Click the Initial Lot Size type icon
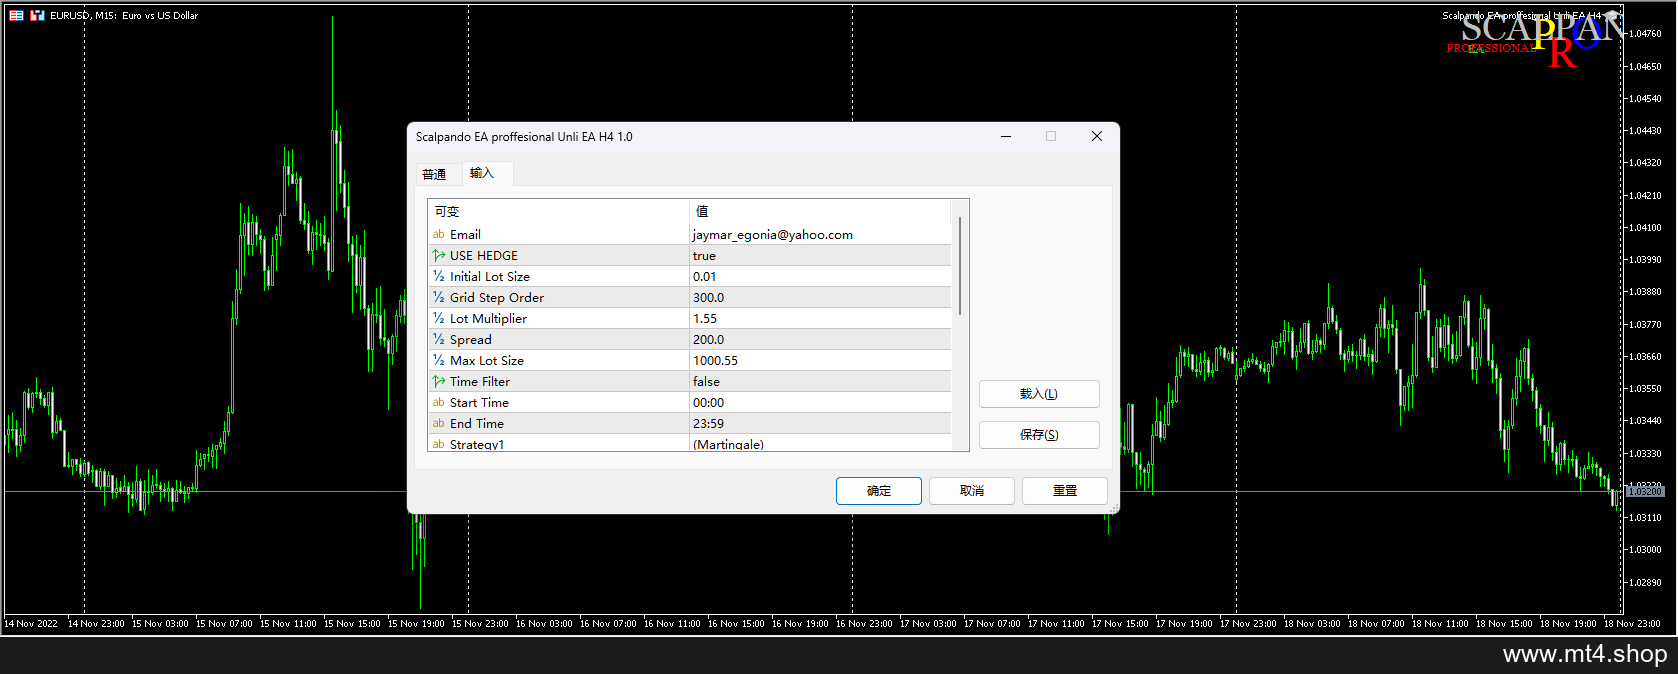Viewport: 1678px width, 674px height. pyautogui.click(x=438, y=277)
